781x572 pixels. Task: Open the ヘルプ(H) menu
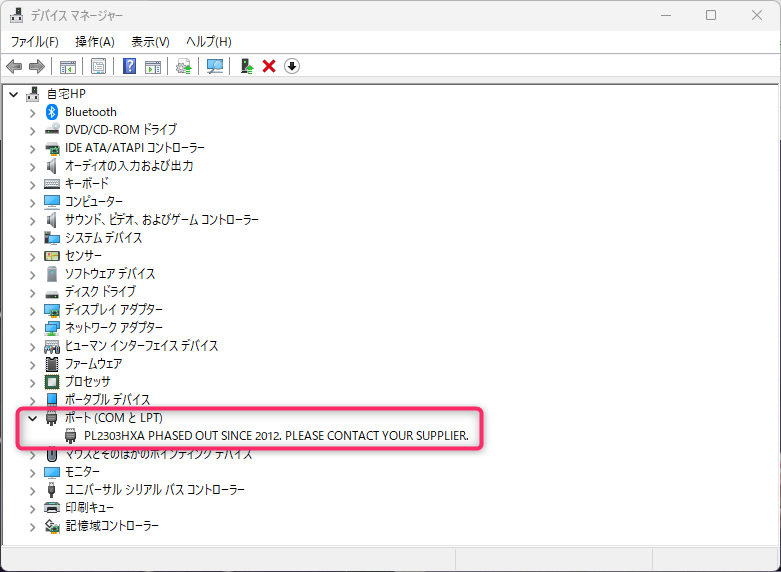209,42
